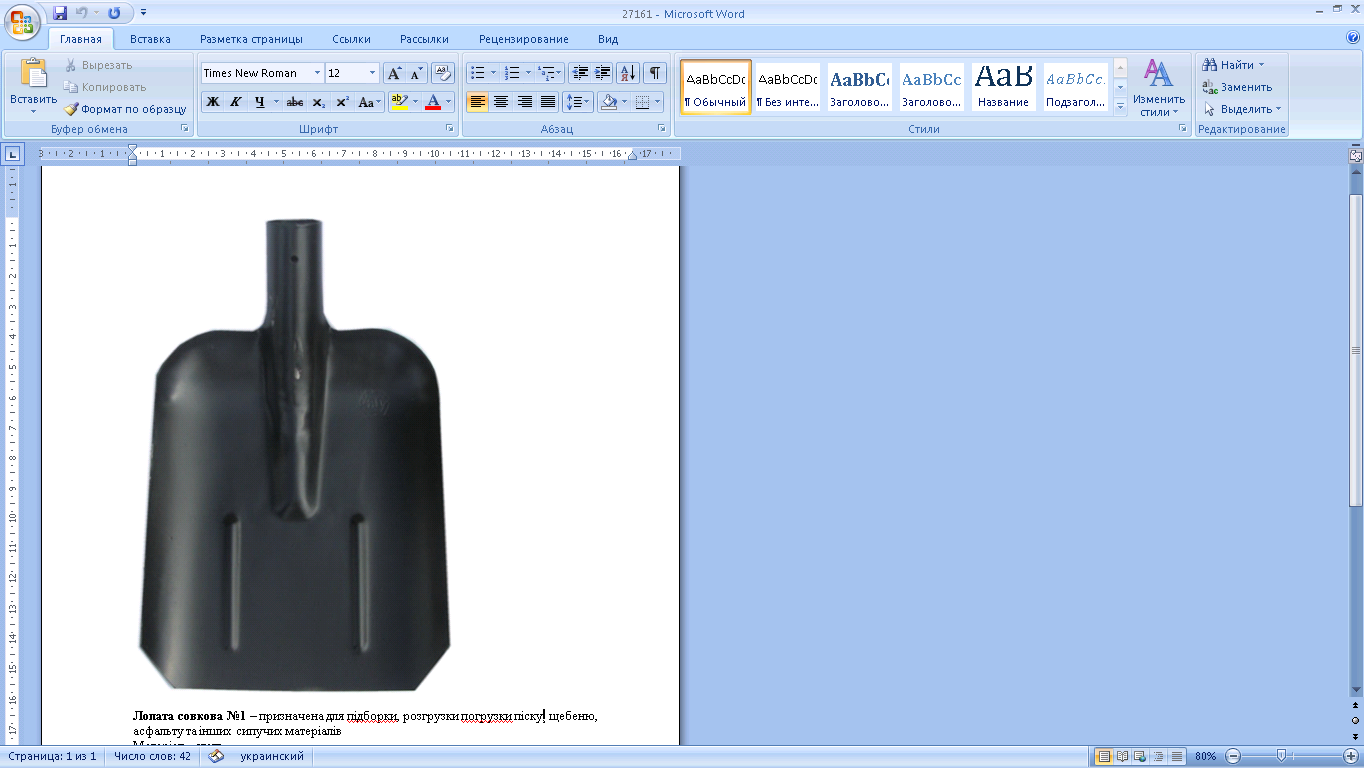Switch to Разметка страницы tab

coord(251,39)
